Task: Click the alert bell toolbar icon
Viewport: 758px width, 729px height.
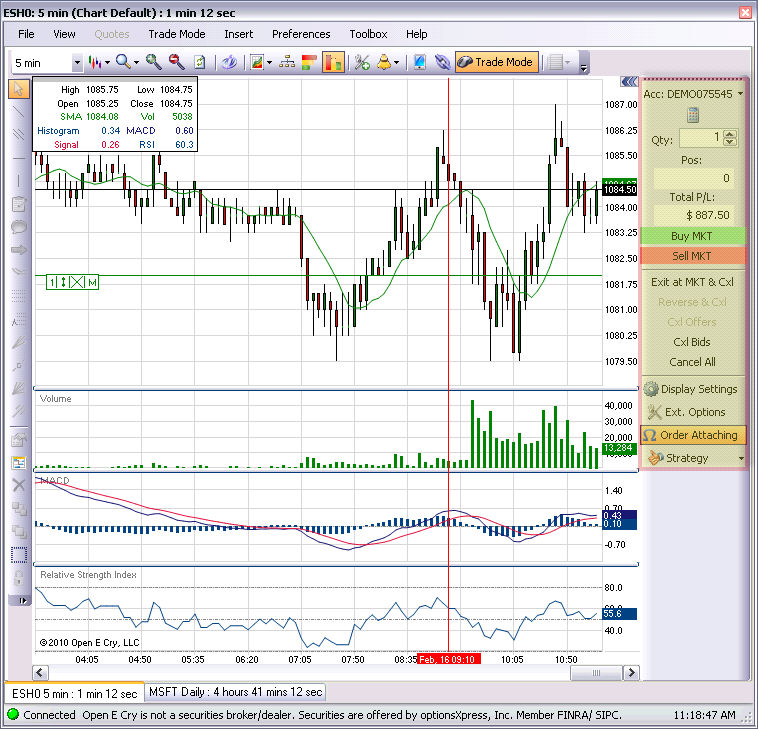Action: coord(384,62)
